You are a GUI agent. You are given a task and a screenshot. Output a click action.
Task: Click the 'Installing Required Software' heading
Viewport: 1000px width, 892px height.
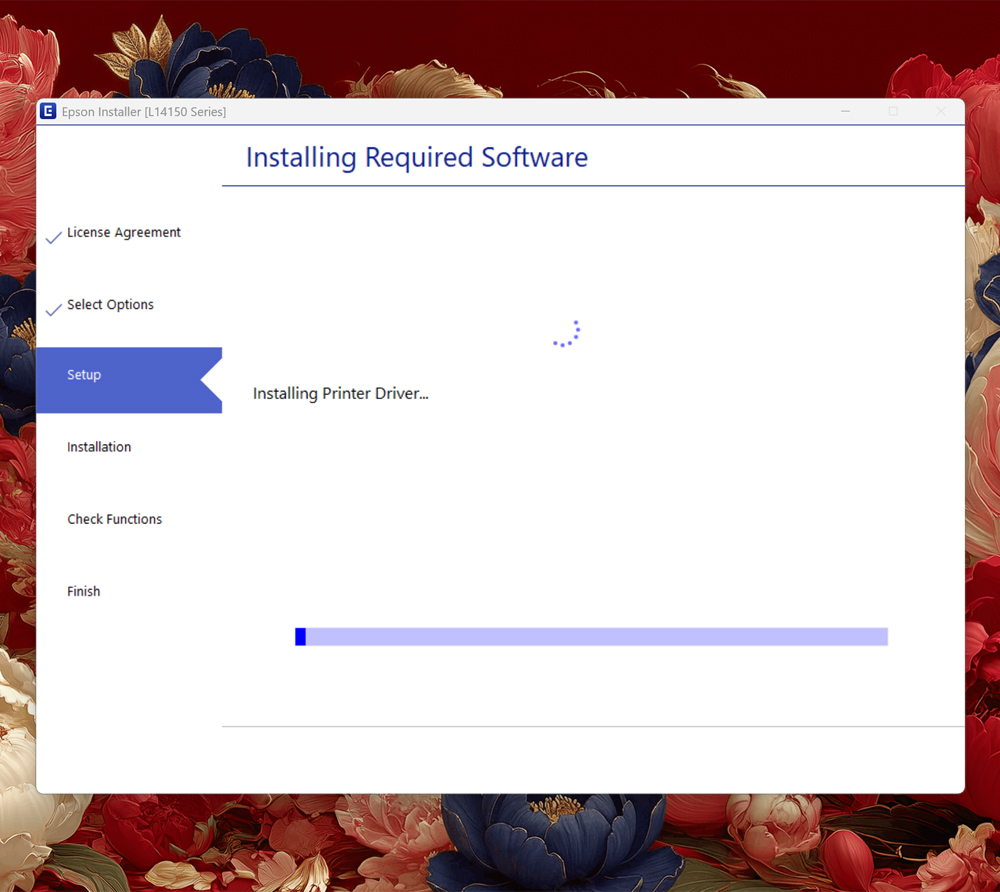tap(416, 157)
